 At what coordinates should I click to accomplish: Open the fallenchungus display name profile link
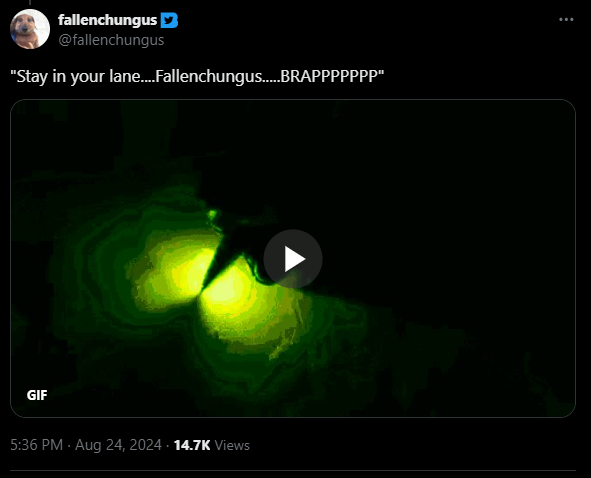(x=107, y=20)
